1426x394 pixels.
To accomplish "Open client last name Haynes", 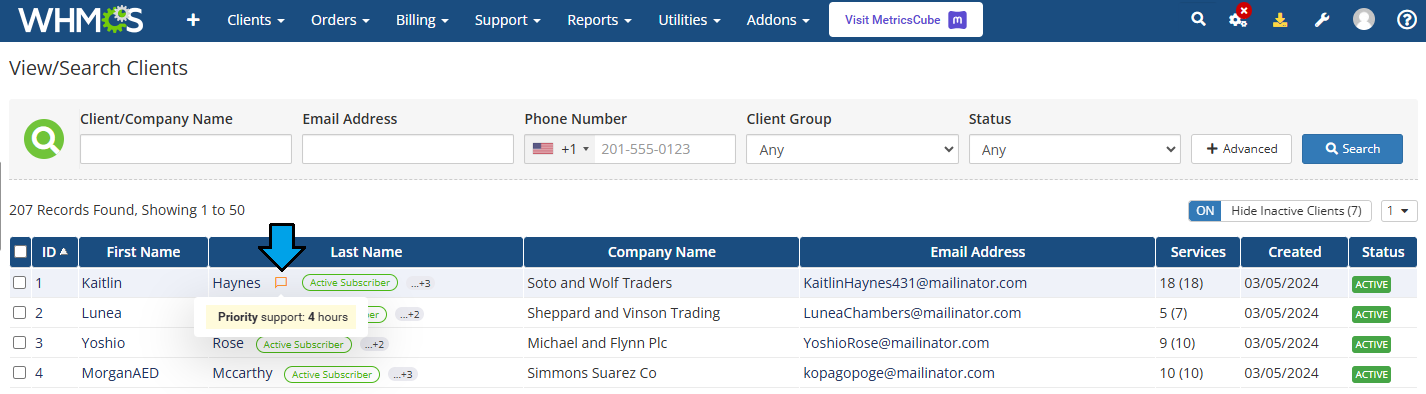I will [x=236, y=283].
